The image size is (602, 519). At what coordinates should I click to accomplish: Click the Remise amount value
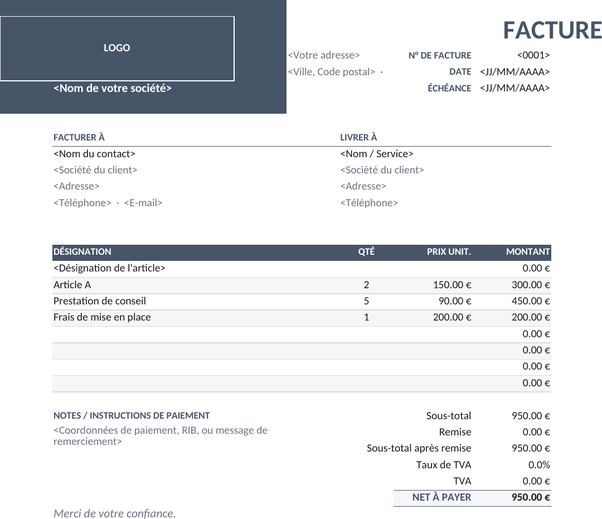click(x=536, y=432)
